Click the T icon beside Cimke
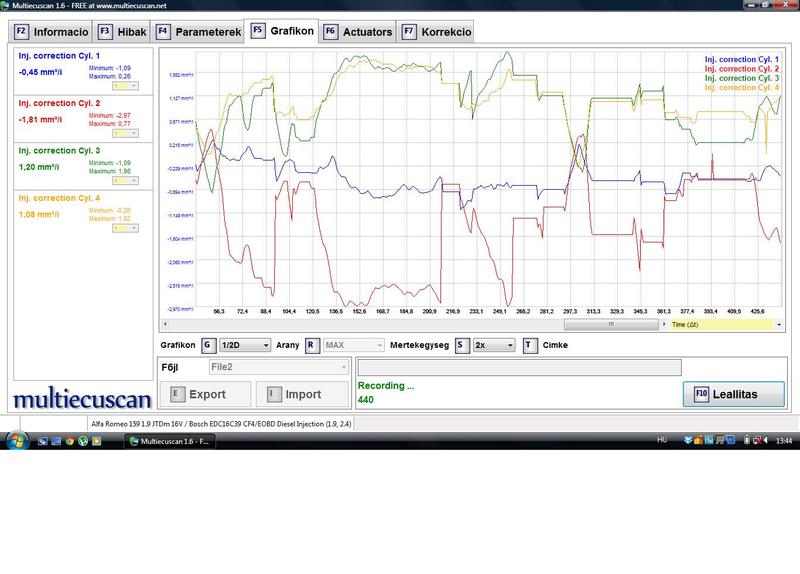 [530, 345]
